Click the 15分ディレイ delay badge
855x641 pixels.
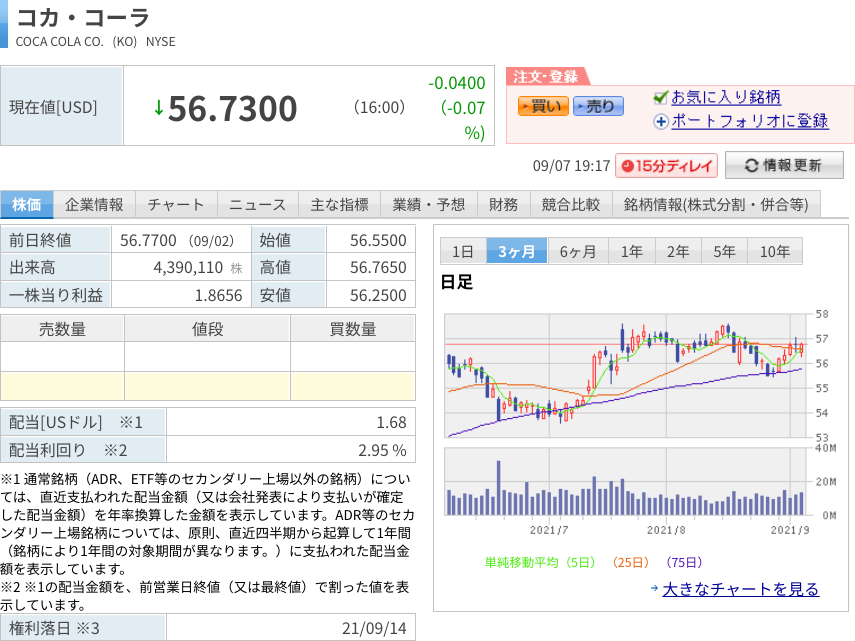point(666,166)
